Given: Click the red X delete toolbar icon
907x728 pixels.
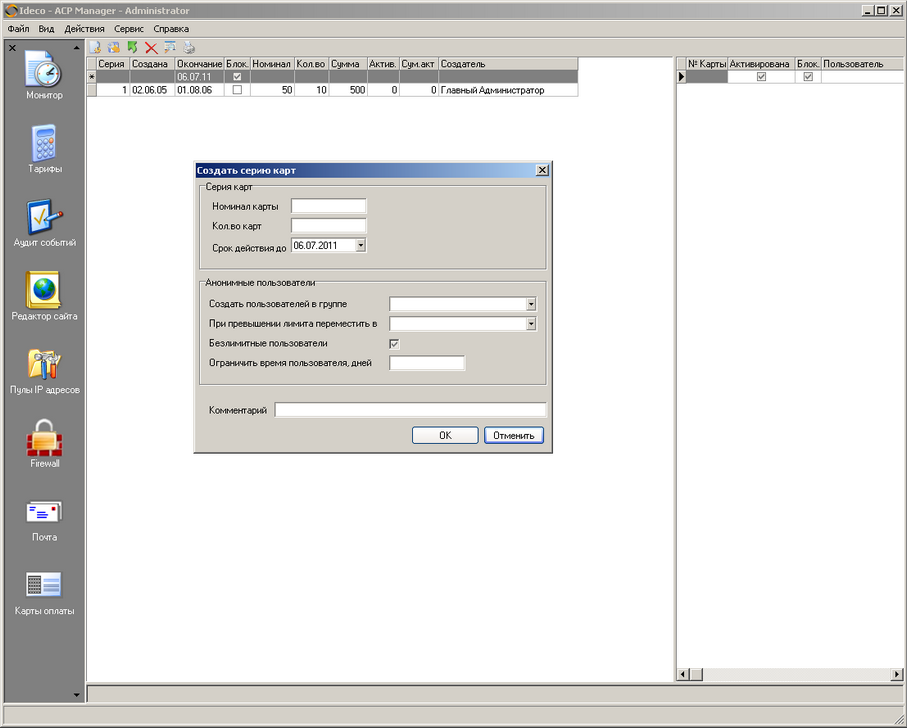Looking at the screenshot, I should point(151,47).
